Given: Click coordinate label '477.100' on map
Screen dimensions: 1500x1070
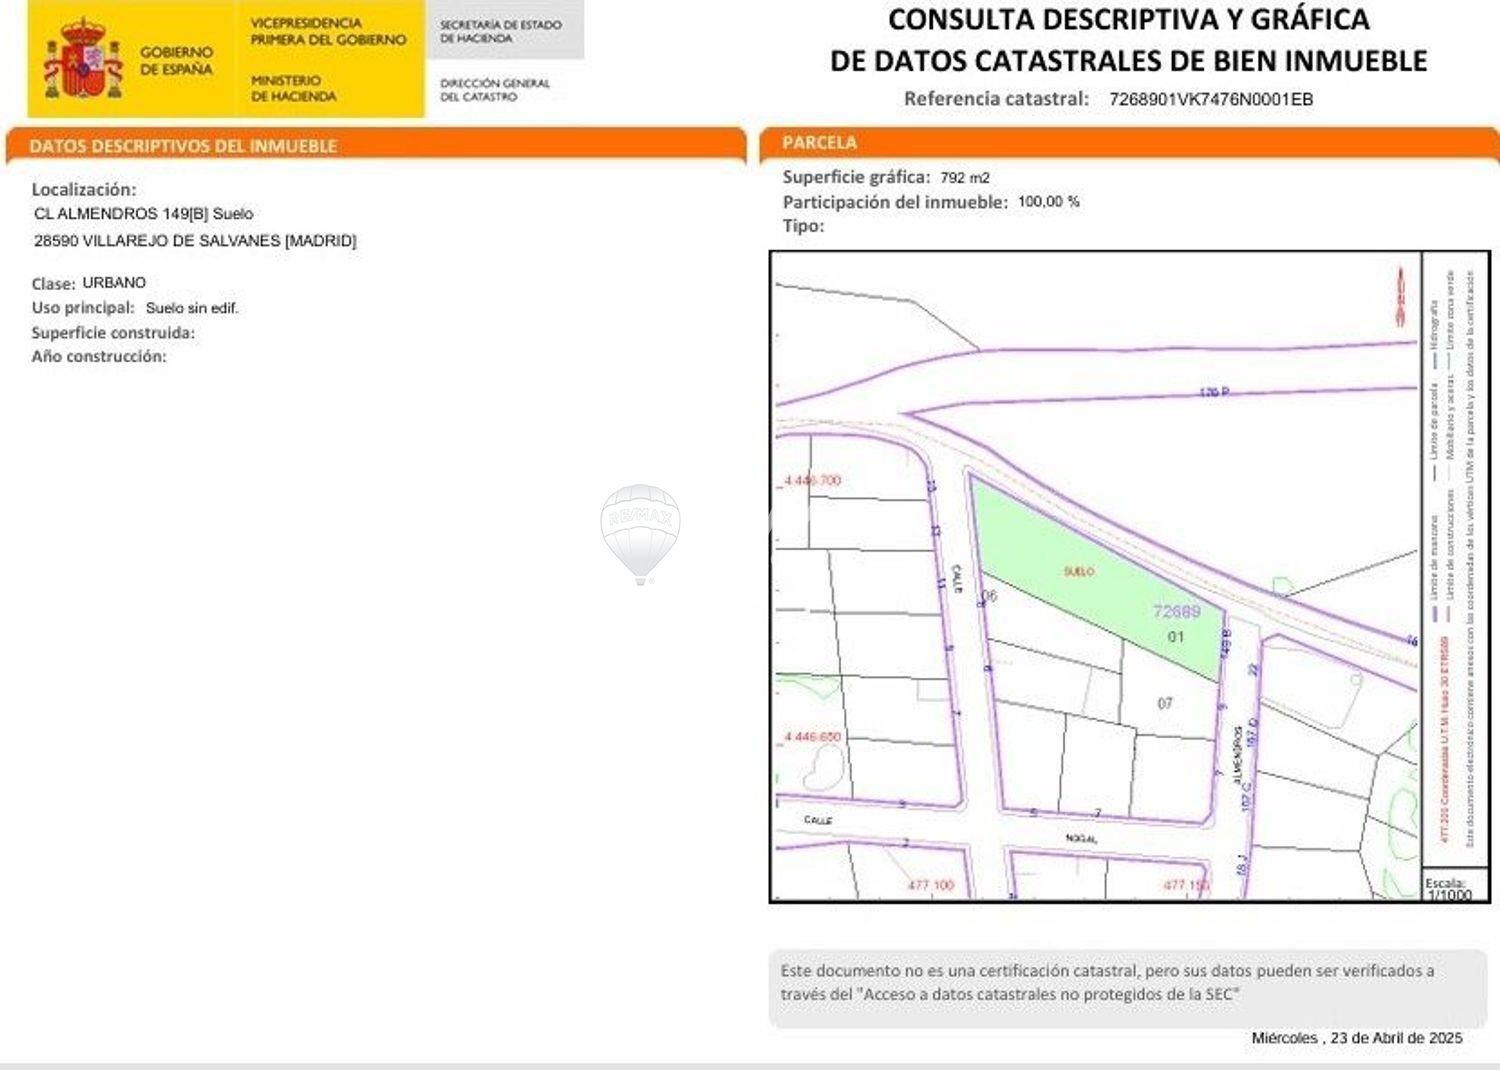Looking at the screenshot, I should 930,885.
